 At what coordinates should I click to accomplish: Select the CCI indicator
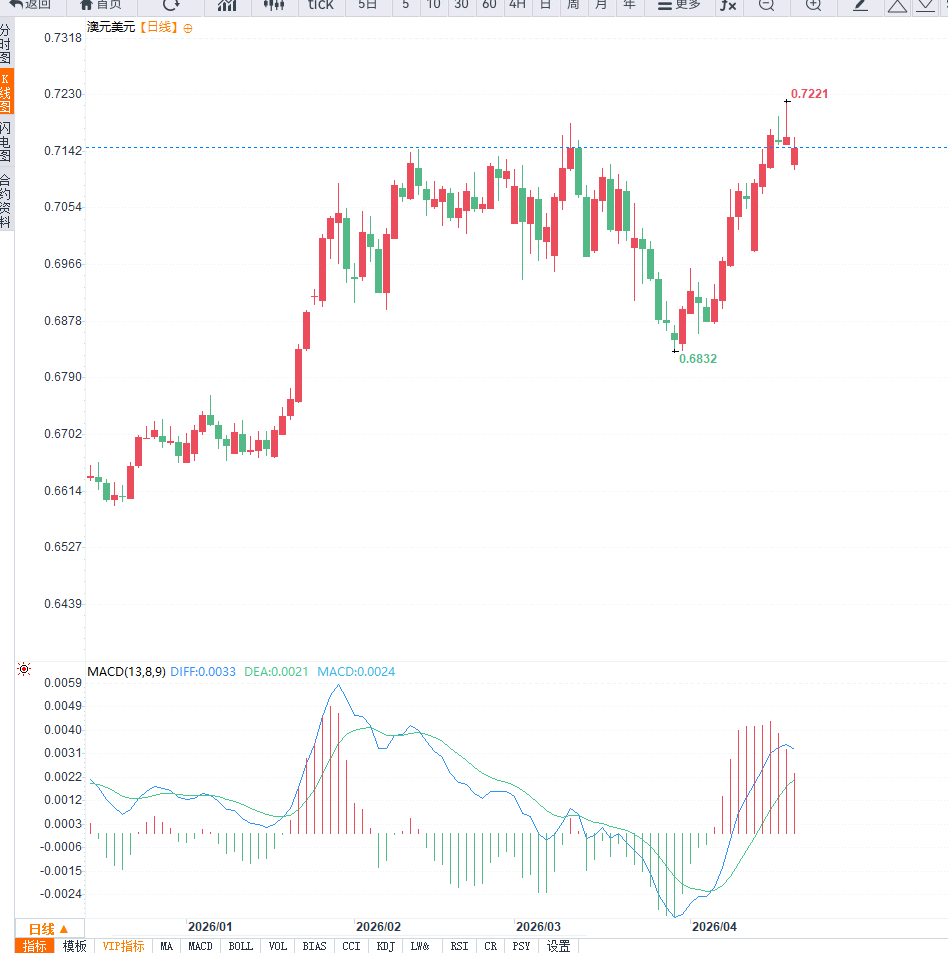click(351, 946)
